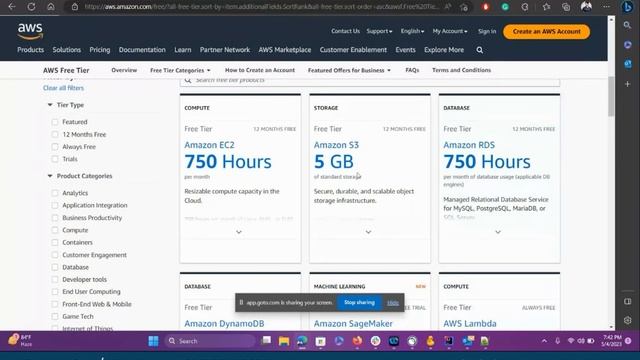This screenshot has width=640, height=360.
Task: Click the Sign In link
Action: click(x=487, y=31)
